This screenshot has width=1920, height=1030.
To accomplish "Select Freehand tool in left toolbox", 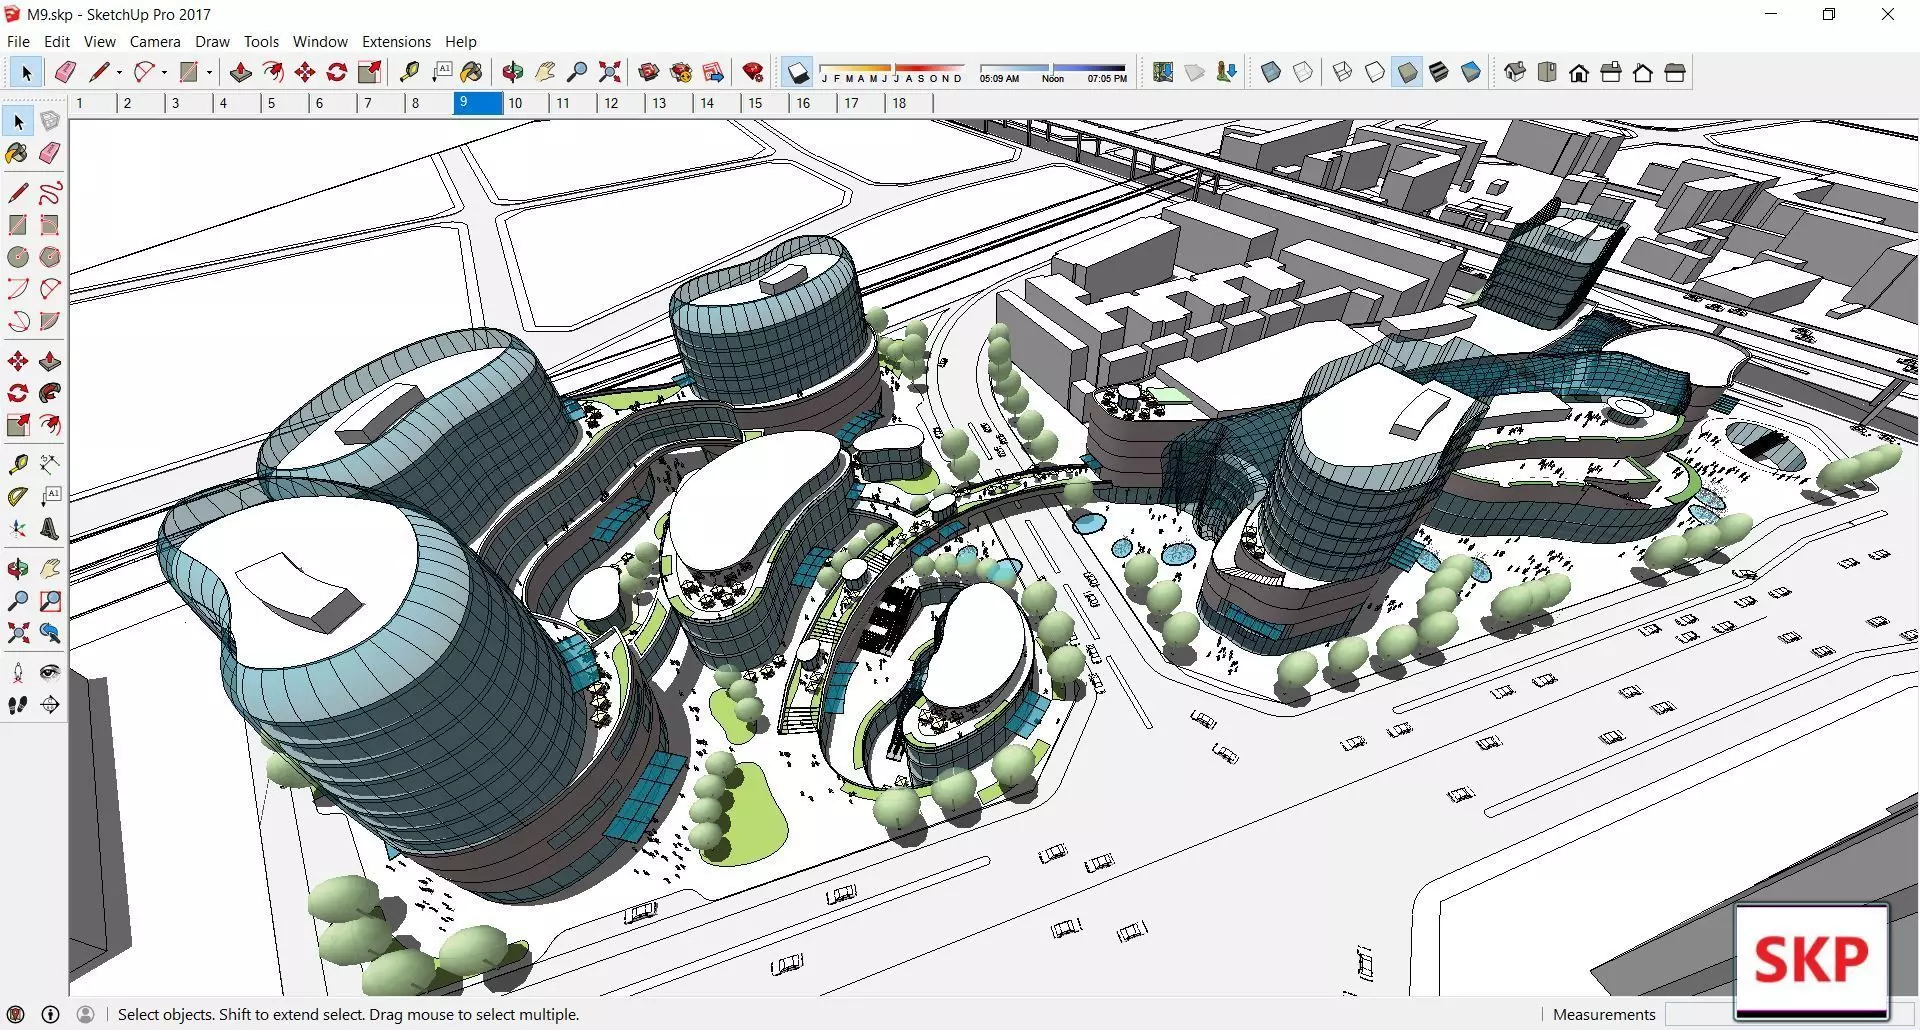I will pos(50,192).
